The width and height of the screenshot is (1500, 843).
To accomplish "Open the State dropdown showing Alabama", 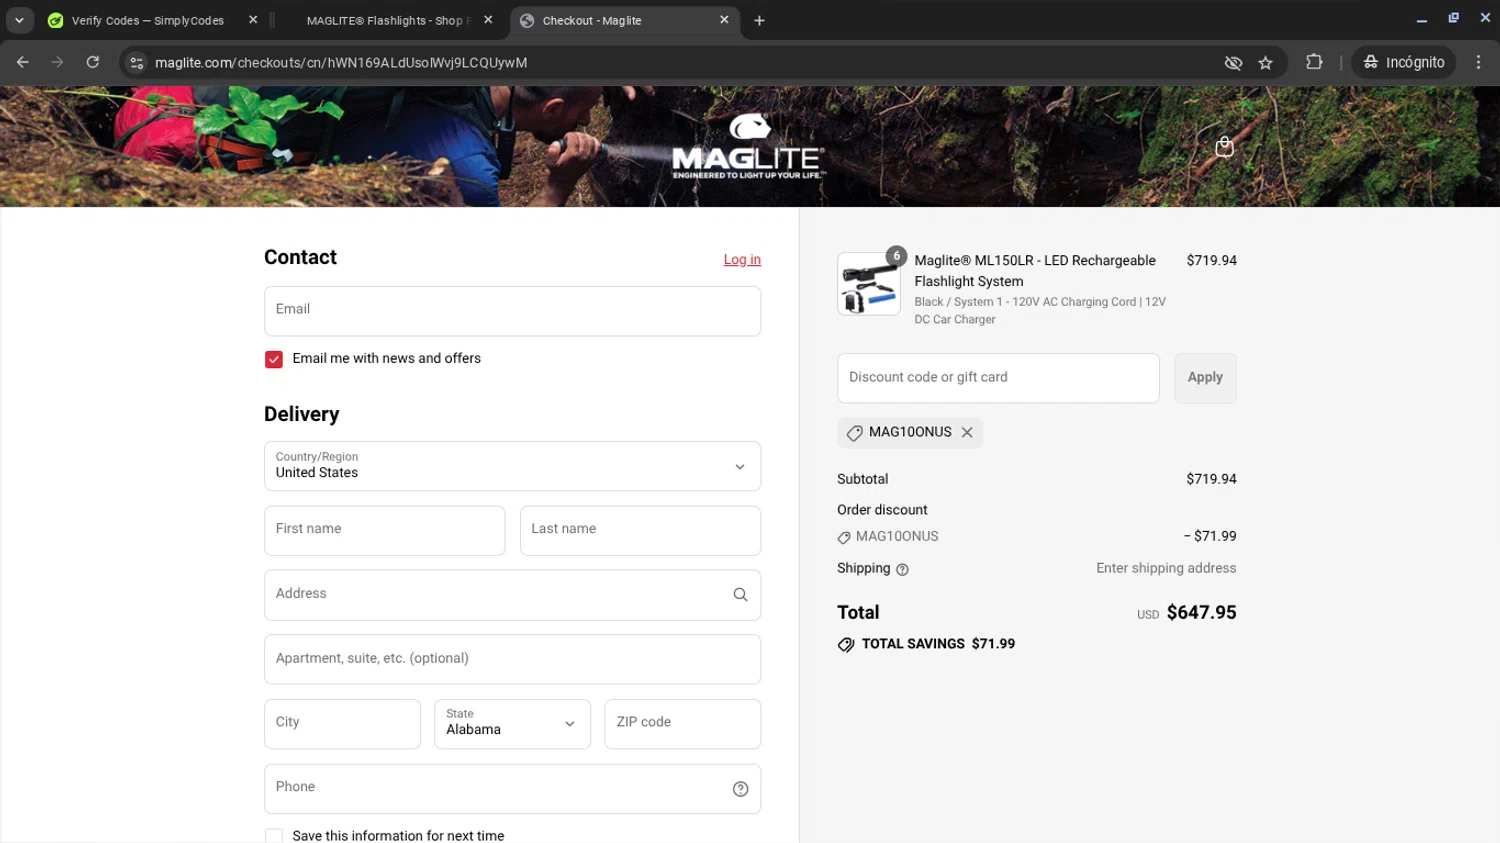I will click(x=512, y=724).
